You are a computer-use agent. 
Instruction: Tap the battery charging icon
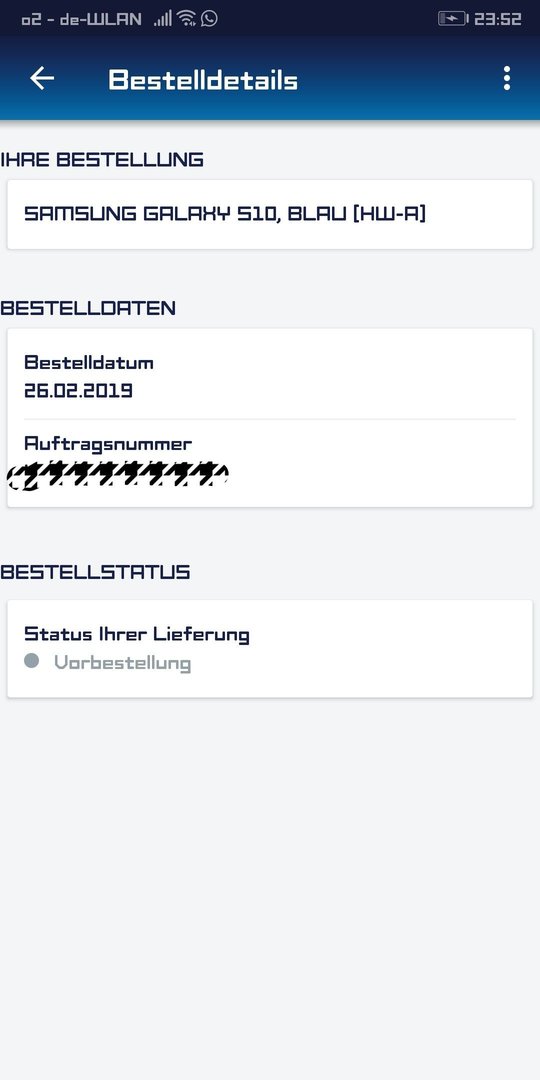click(x=453, y=19)
